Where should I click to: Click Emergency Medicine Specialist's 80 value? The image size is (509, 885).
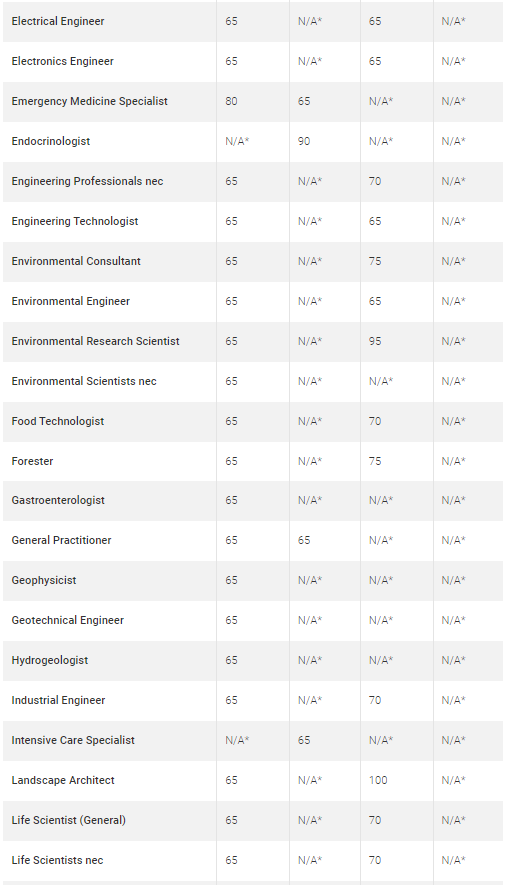[231, 102]
